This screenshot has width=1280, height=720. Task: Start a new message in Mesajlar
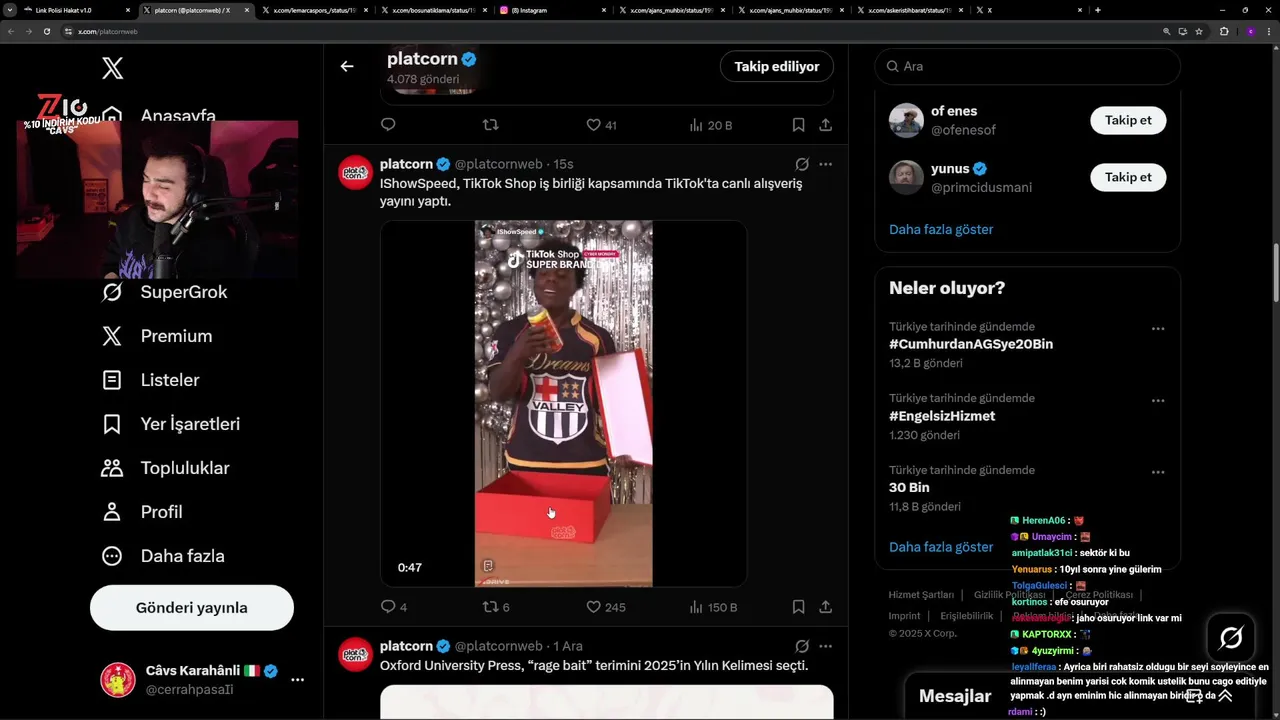(x=1194, y=696)
